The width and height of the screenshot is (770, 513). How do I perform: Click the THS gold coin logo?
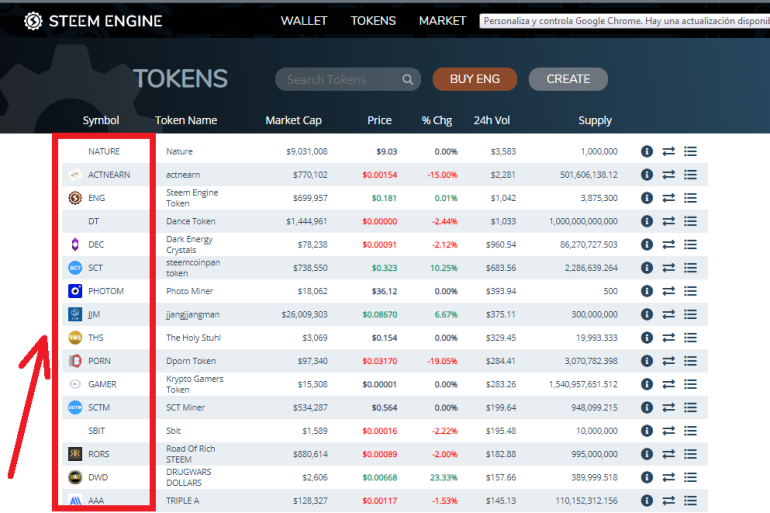click(75, 338)
